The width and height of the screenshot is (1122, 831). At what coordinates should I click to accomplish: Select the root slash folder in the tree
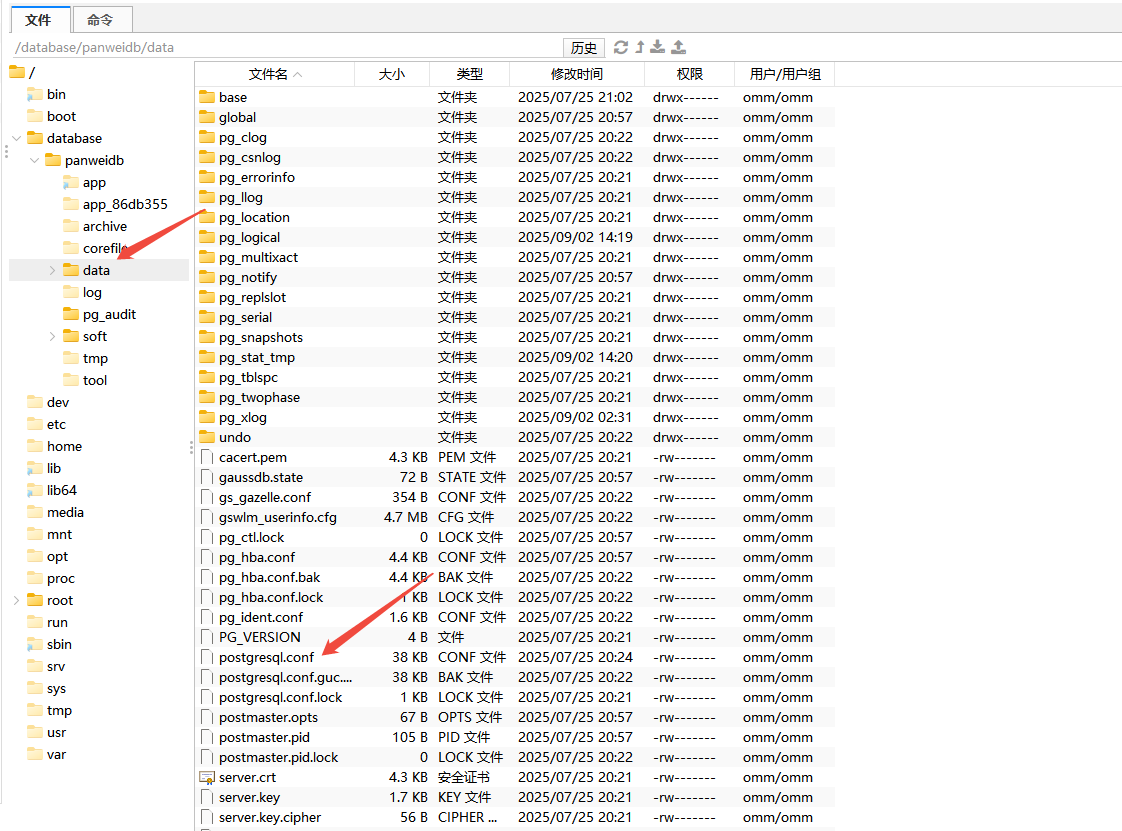coord(23,72)
